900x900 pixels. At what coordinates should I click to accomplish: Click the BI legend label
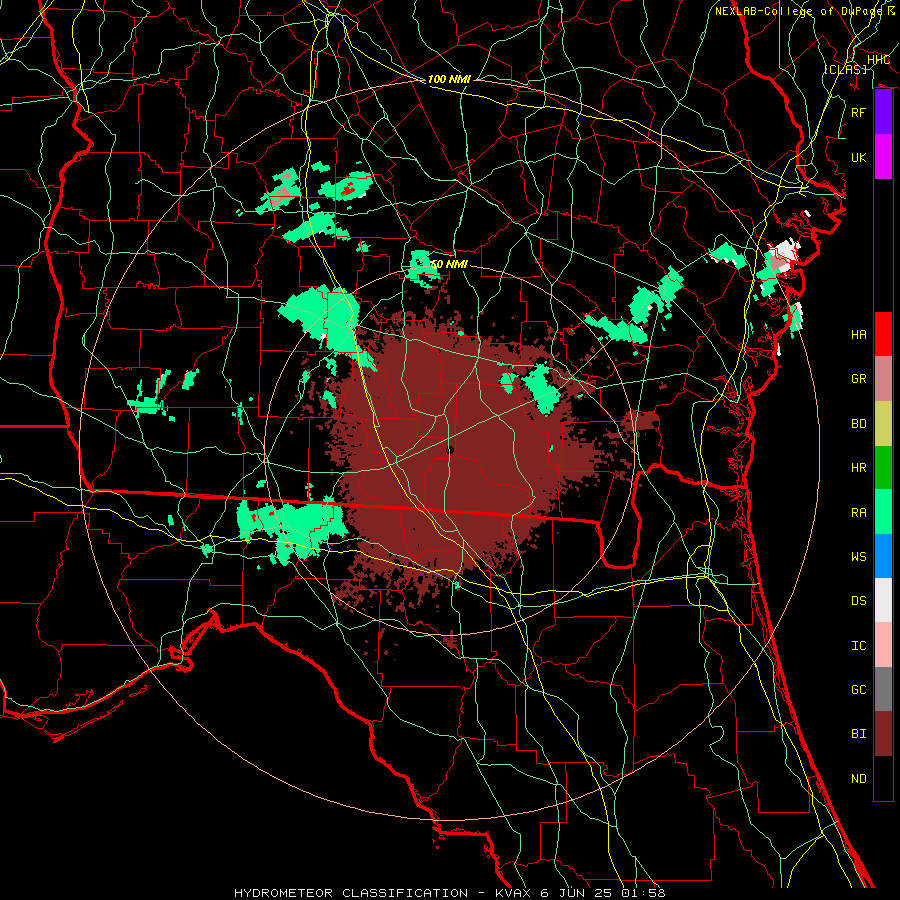point(859,734)
